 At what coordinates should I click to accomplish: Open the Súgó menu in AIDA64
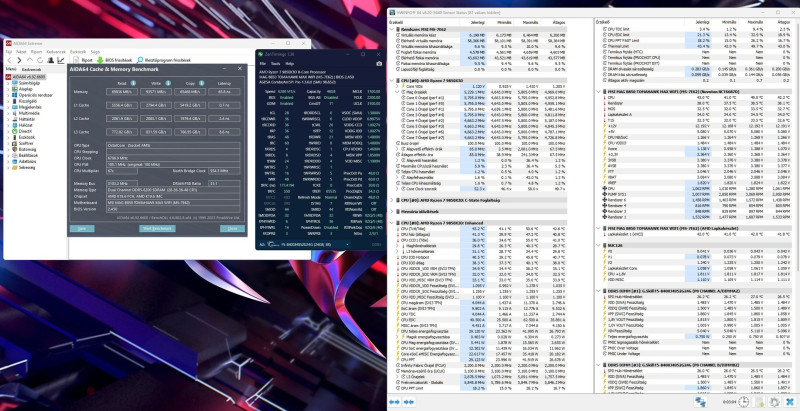[95, 52]
